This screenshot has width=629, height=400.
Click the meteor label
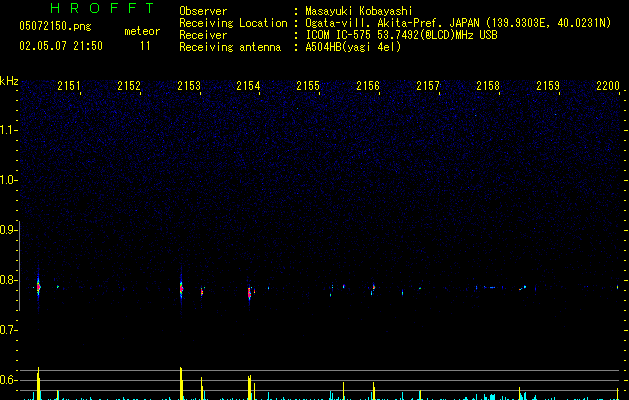(x=142, y=31)
